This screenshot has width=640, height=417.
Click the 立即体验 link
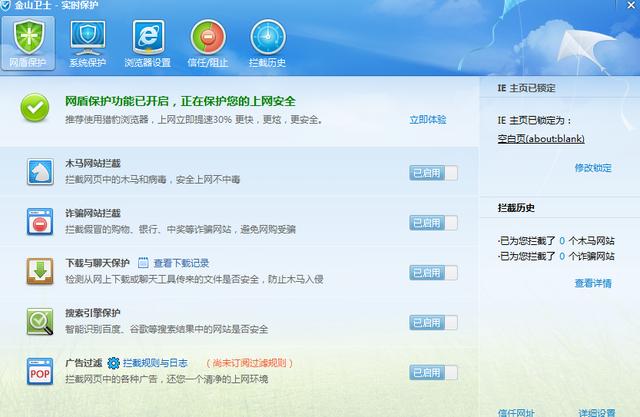(428, 120)
